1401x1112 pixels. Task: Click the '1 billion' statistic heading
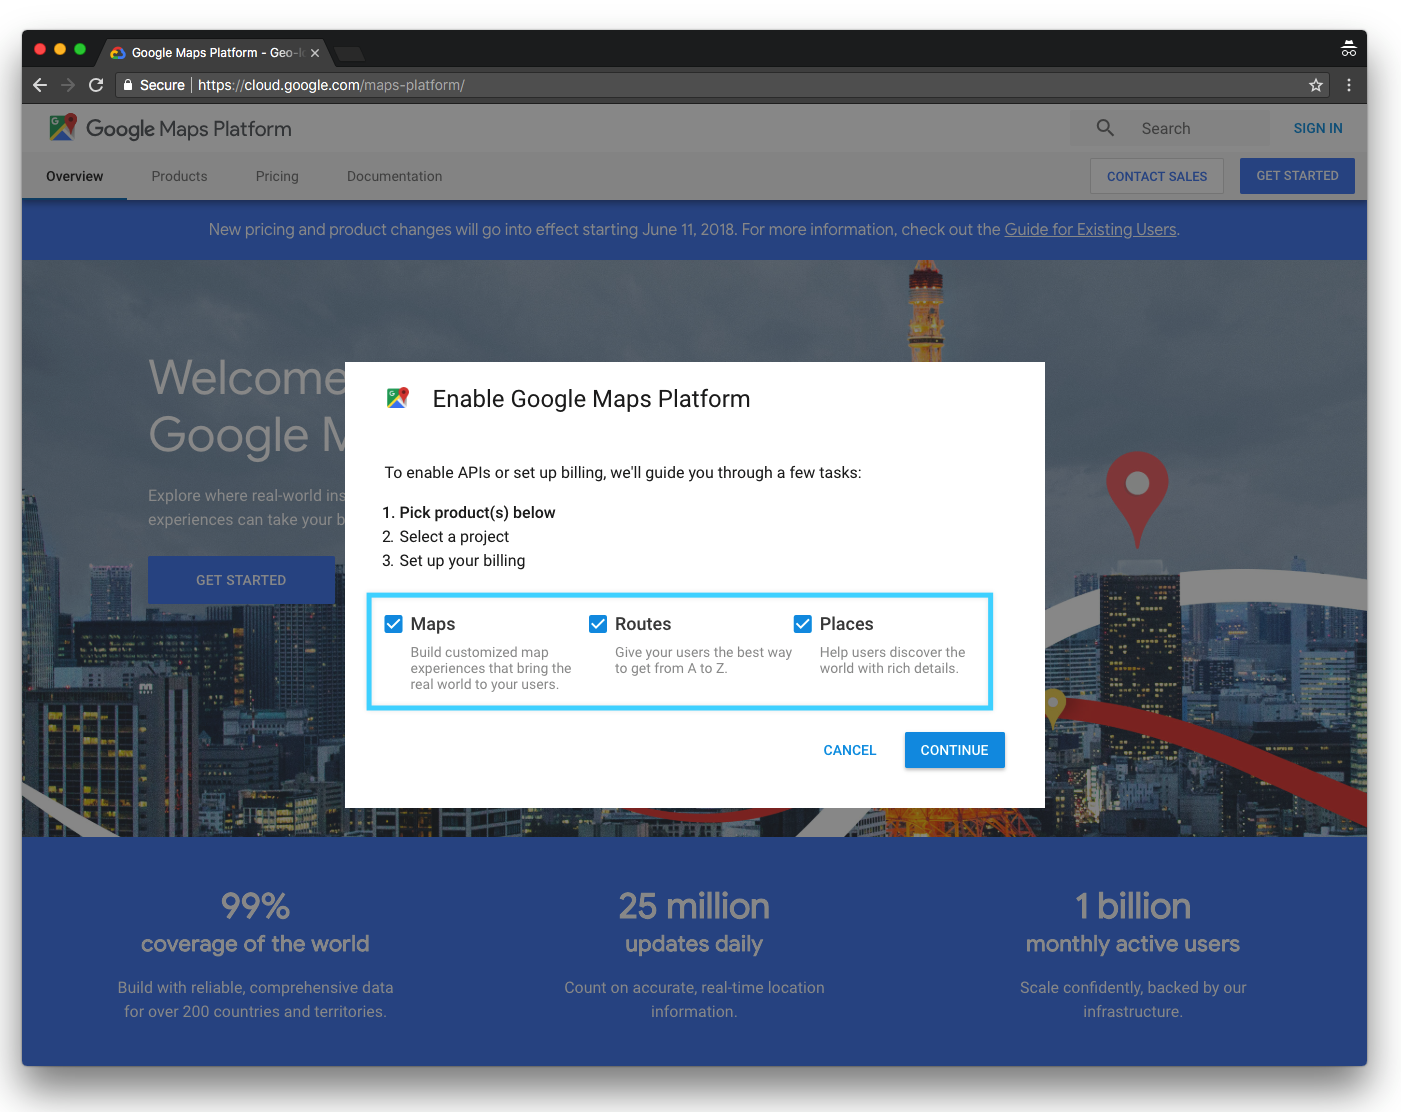tap(1133, 906)
